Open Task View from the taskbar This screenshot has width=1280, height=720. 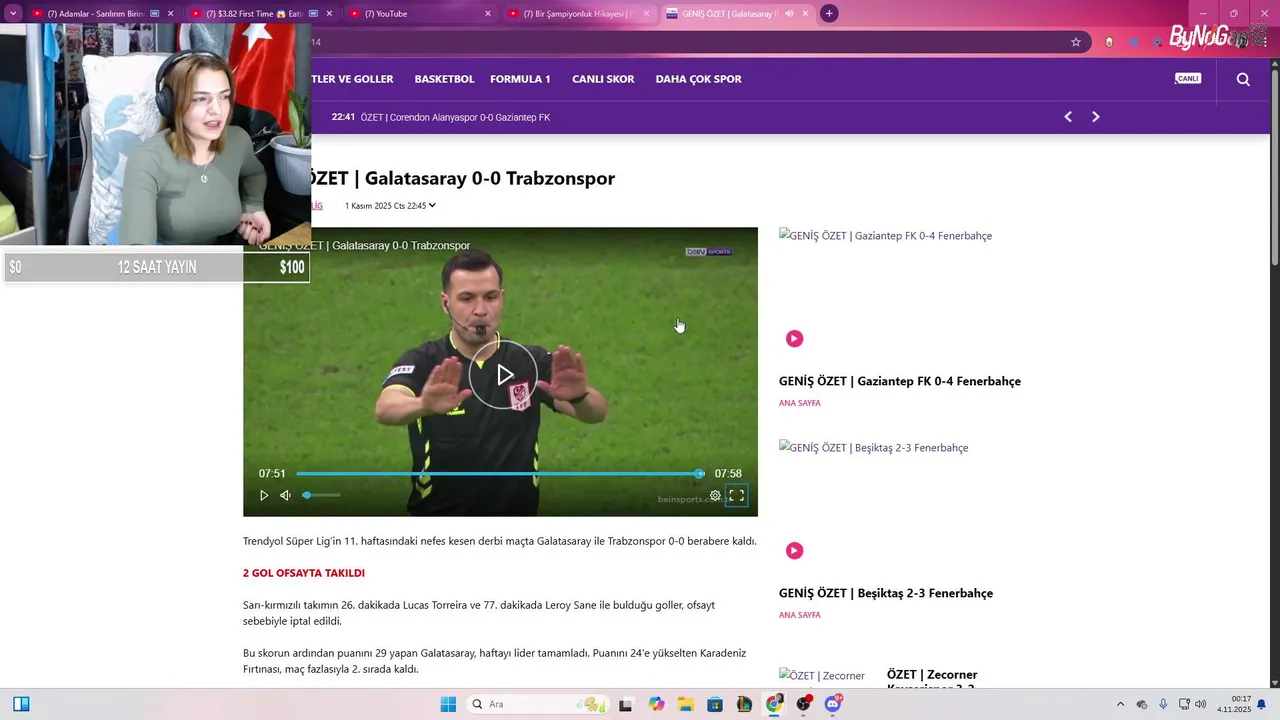pyautogui.click(x=626, y=704)
